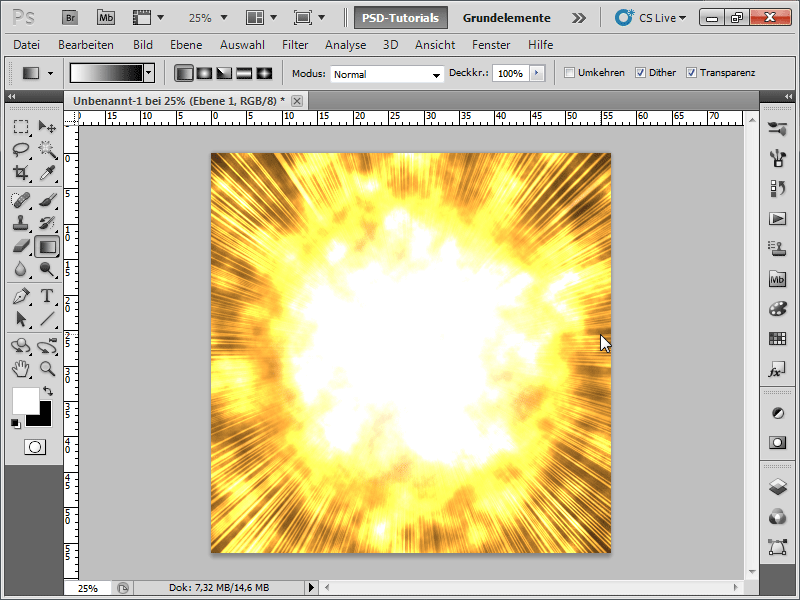Image resolution: width=800 pixels, height=600 pixels.
Task: Open CS Live menu button
Action: pos(651,18)
